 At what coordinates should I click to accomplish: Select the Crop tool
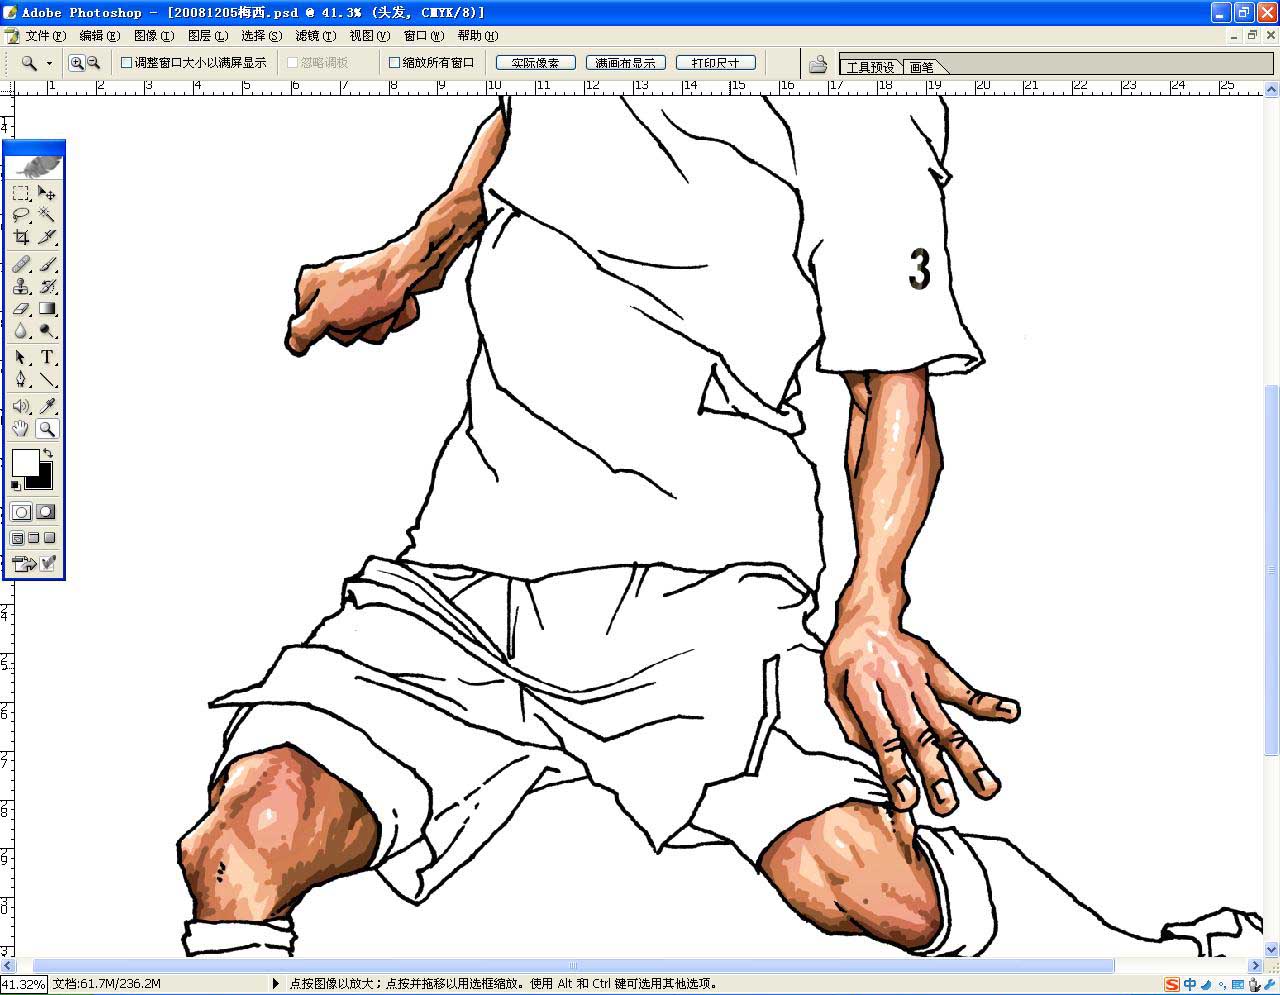point(21,238)
